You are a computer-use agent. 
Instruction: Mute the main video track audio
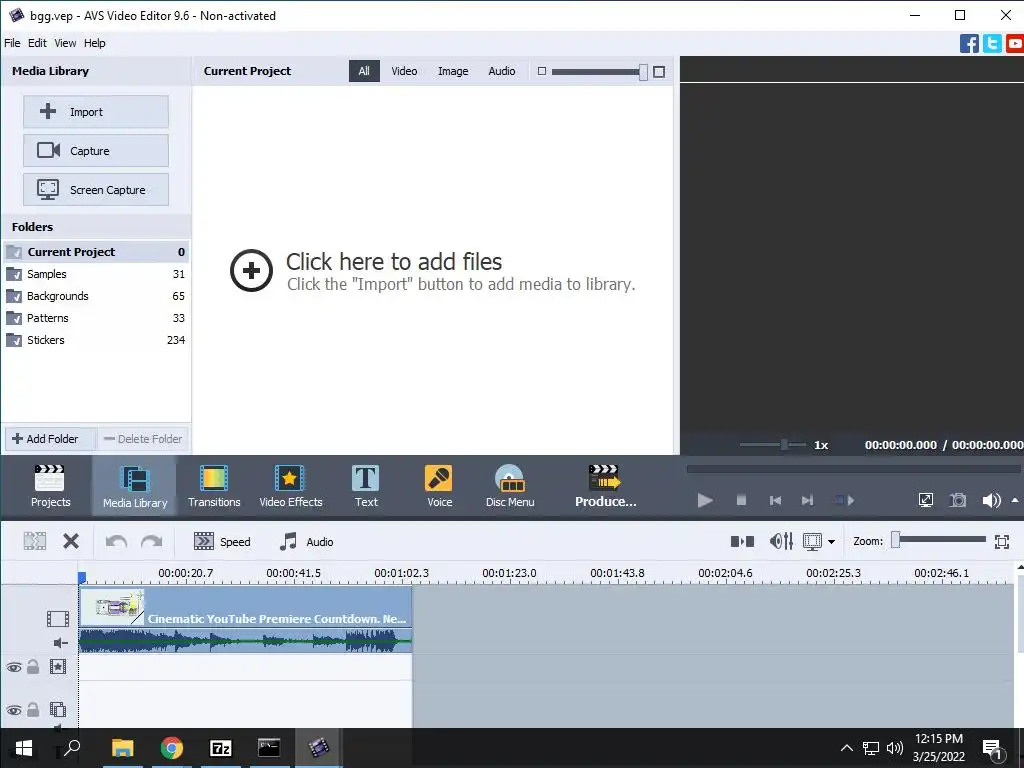(x=60, y=643)
